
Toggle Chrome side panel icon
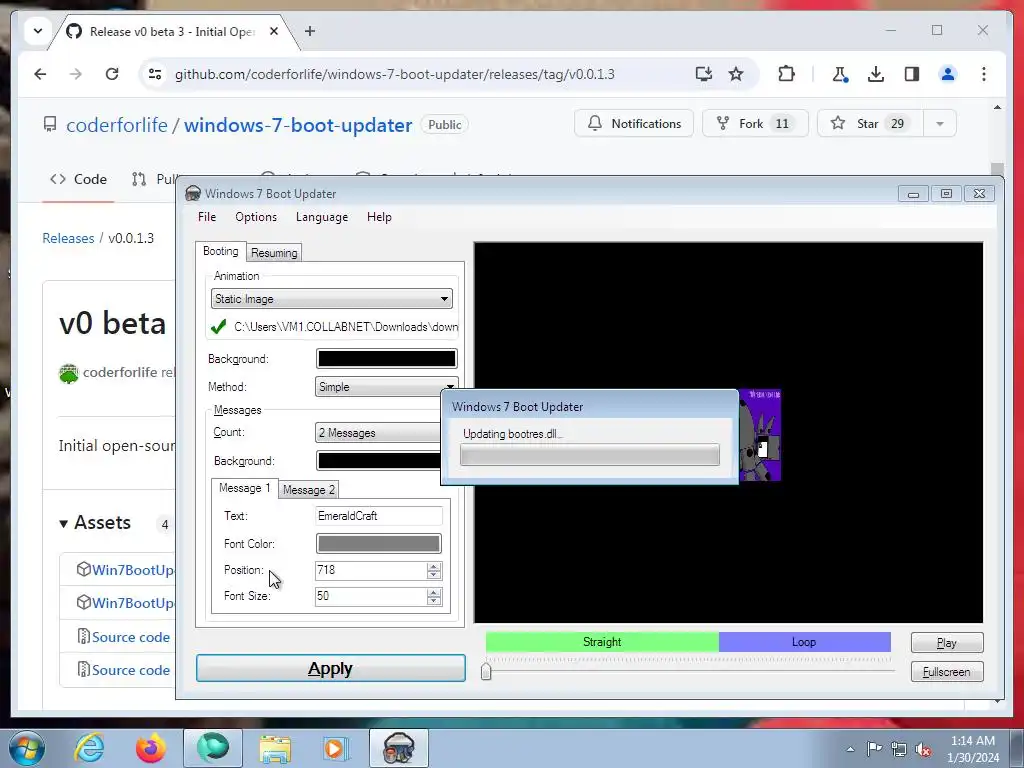912,74
